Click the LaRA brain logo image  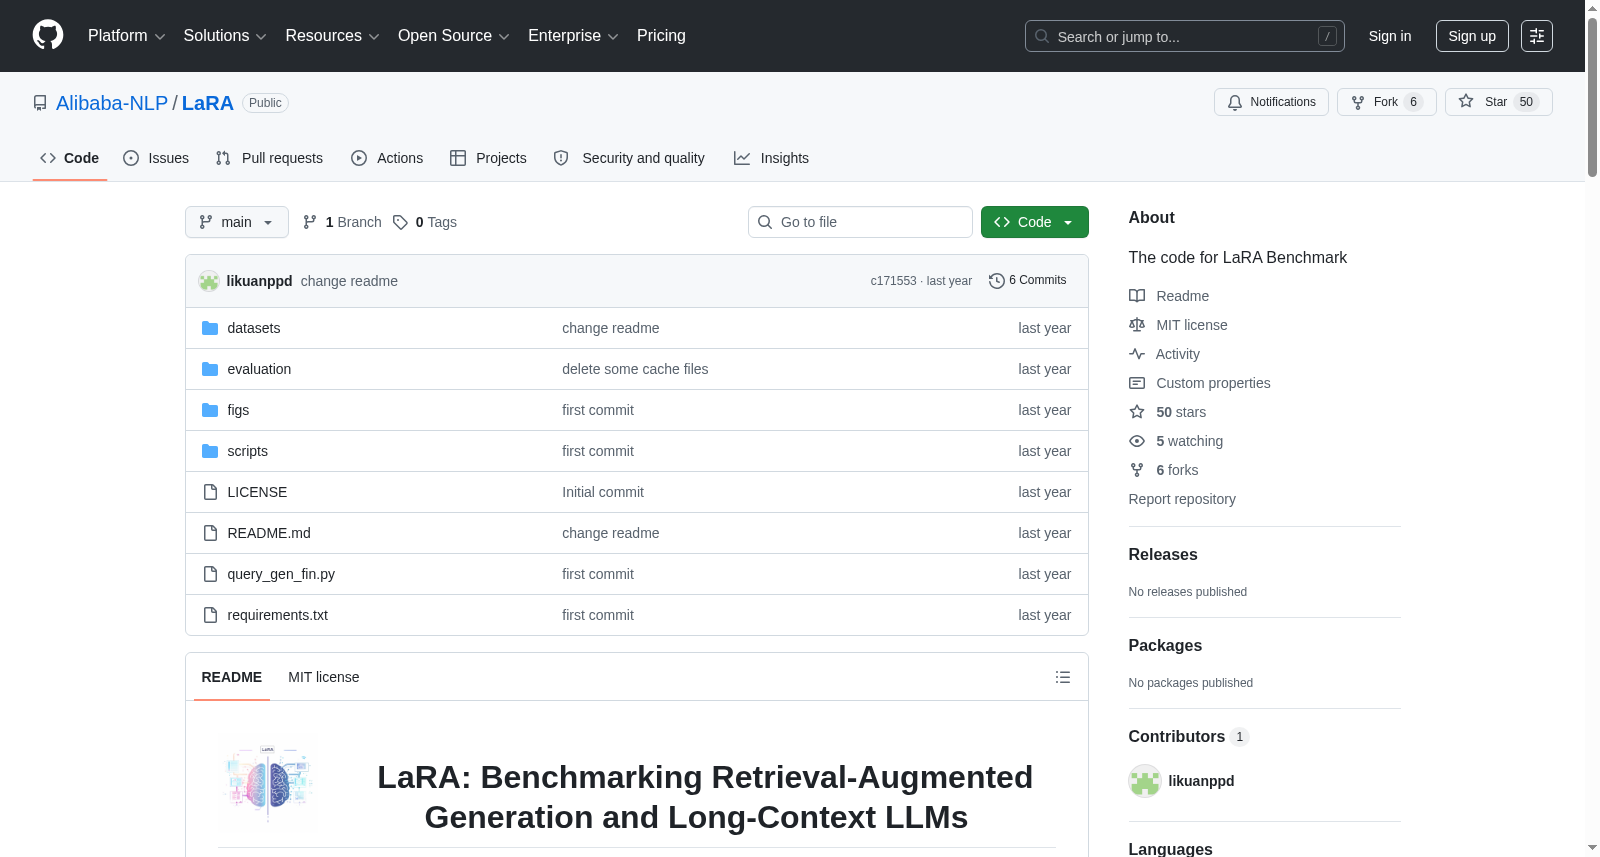269,784
